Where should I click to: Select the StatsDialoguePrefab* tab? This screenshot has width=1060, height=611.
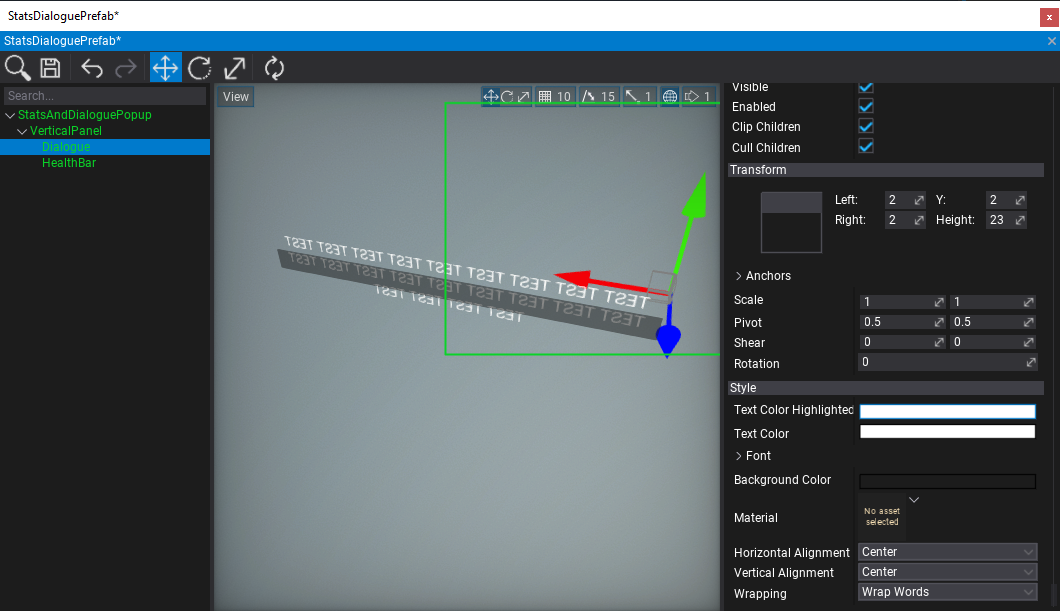pyautogui.click(x=62, y=41)
